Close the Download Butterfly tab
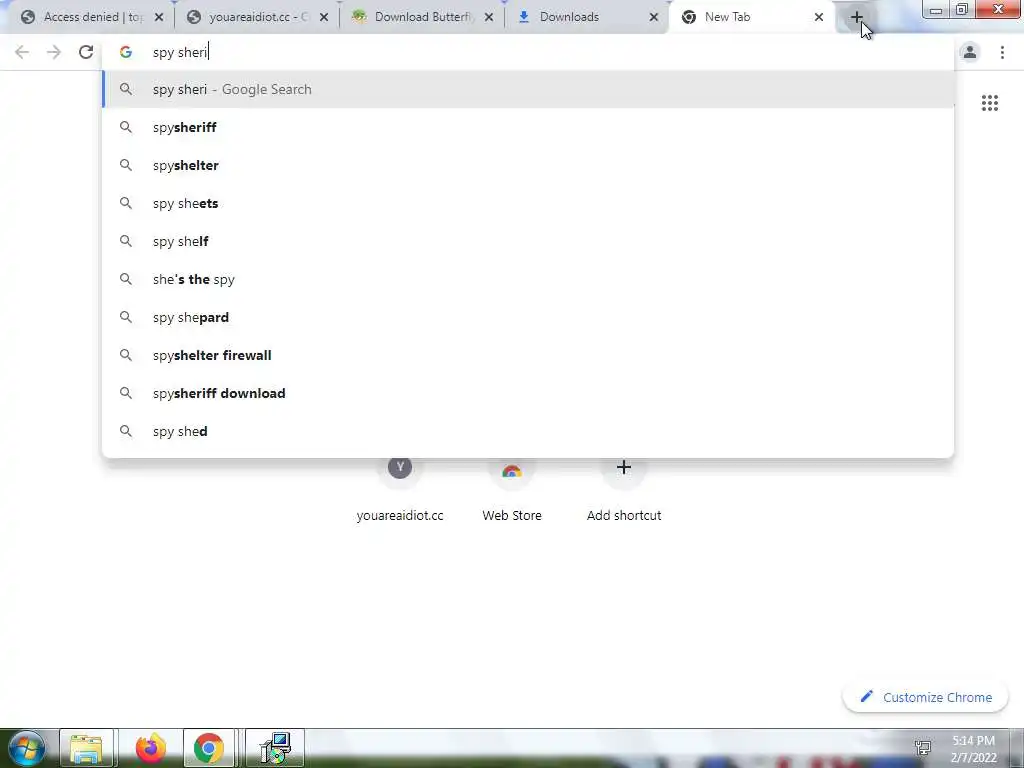This screenshot has width=1024, height=768. point(488,18)
